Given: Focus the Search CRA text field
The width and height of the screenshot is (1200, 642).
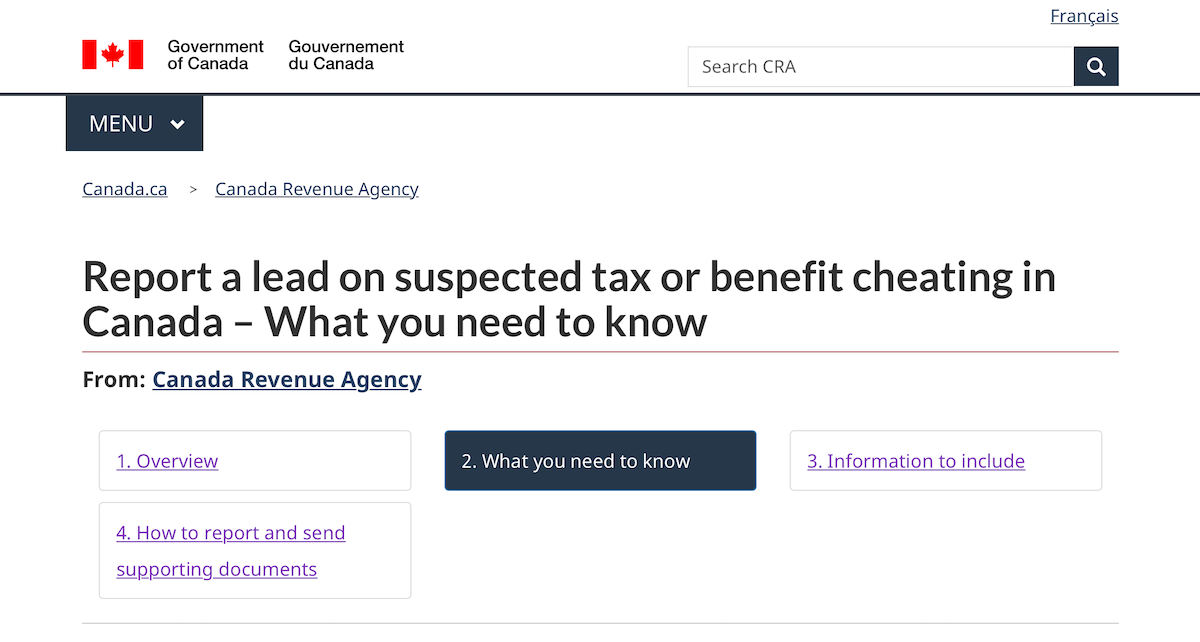Looking at the screenshot, I should click(x=880, y=67).
